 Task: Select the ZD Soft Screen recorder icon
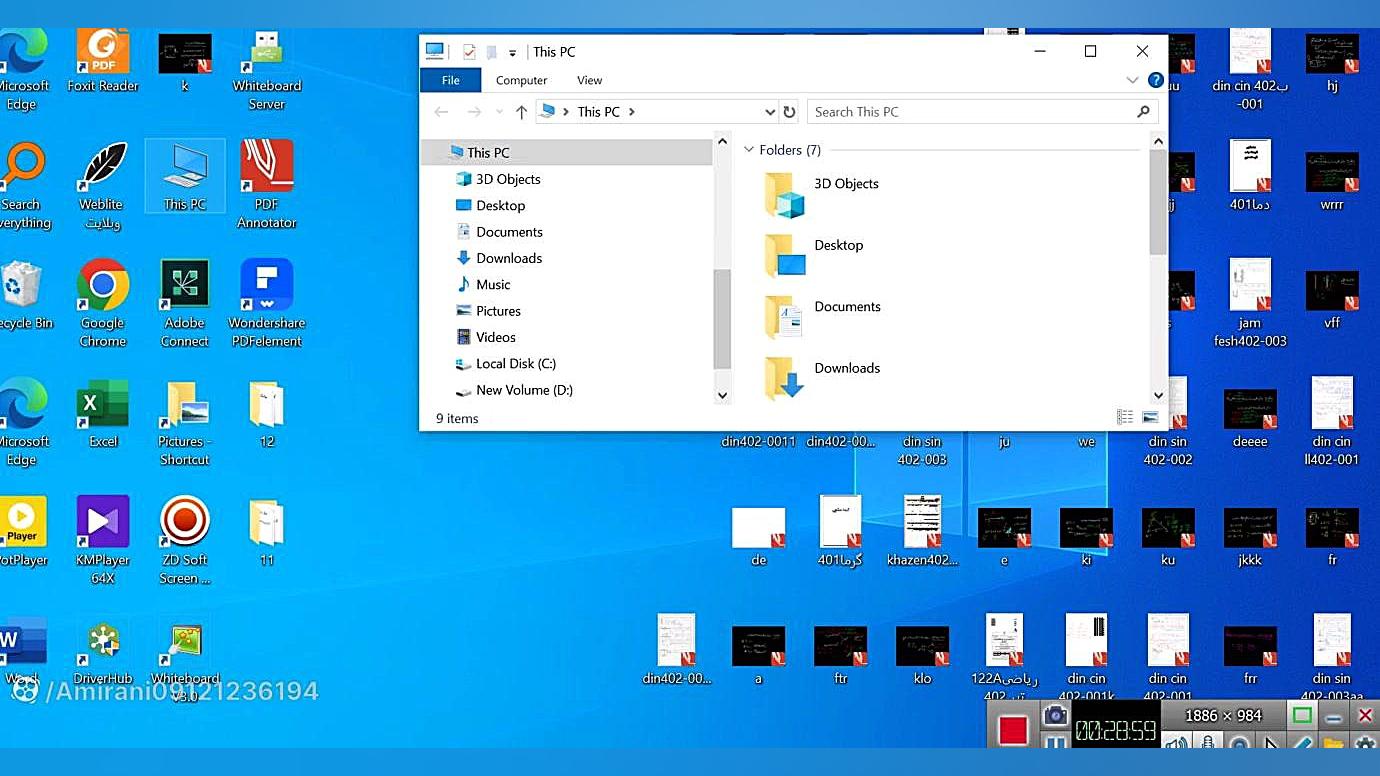185,541
